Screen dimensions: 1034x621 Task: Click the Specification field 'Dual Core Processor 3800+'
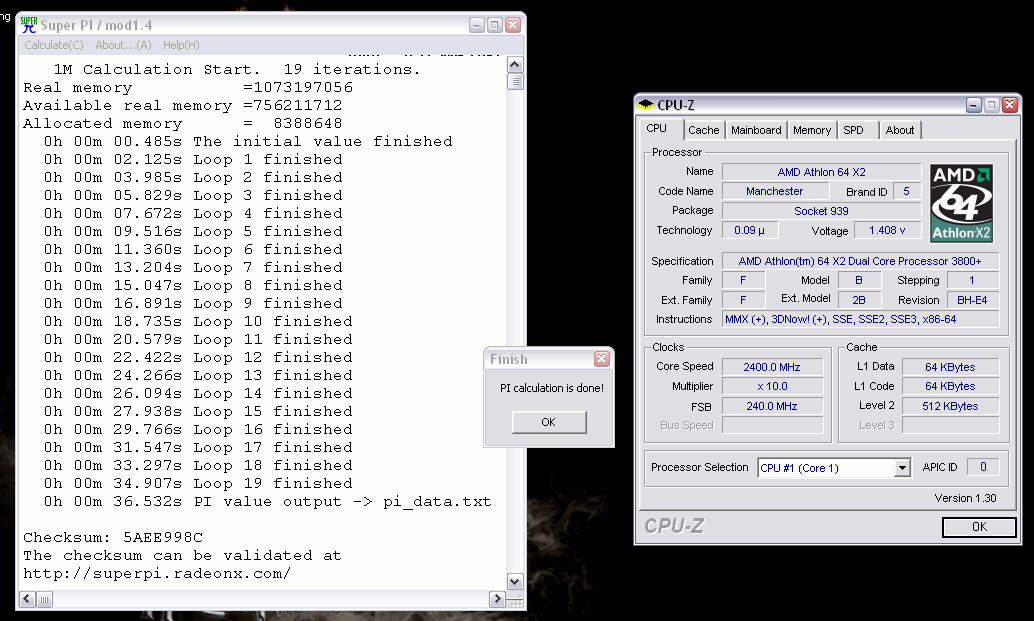pyautogui.click(x=860, y=261)
